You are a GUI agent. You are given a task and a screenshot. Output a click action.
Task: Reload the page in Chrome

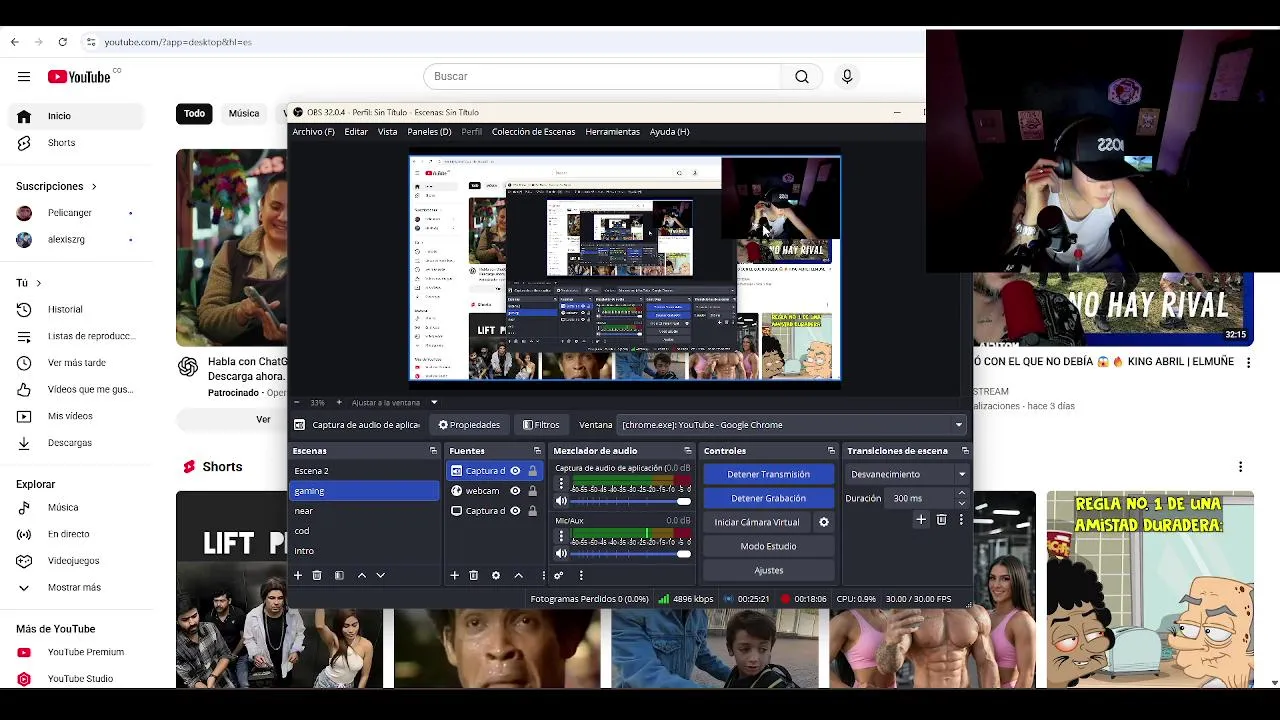point(62,42)
